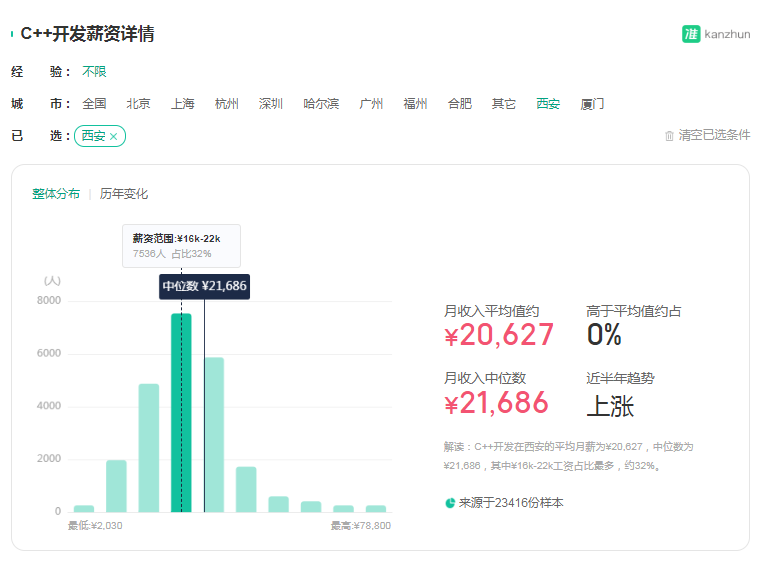
Task: Switch to the 历年变化 tab
Action: (124, 194)
